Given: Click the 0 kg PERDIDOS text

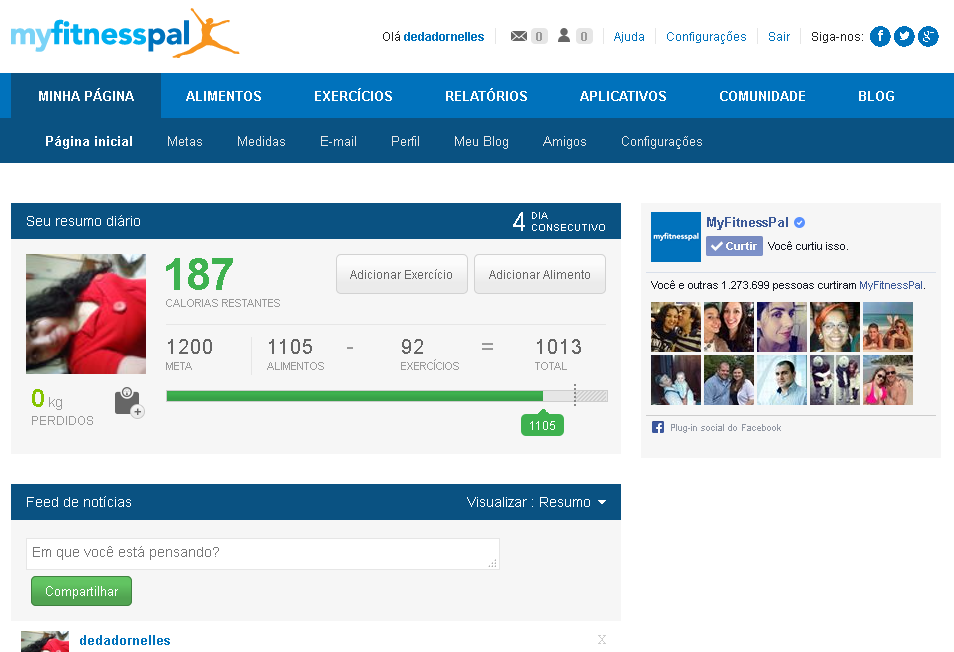Looking at the screenshot, I should tap(62, 408).
